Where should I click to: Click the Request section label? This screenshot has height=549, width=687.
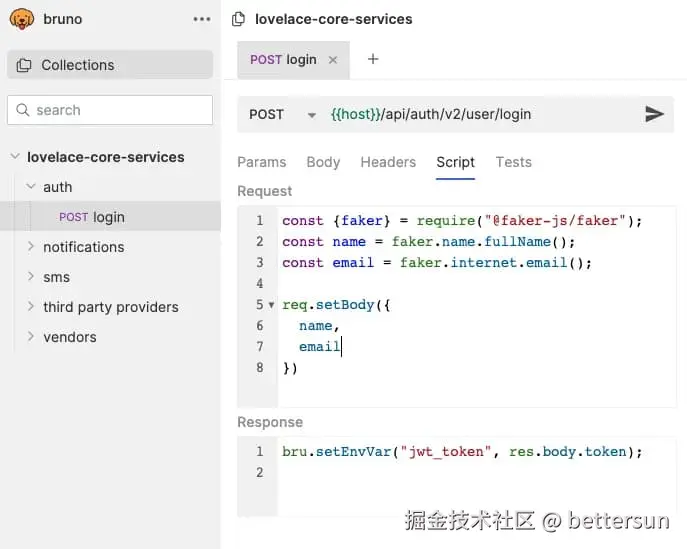[264, 191]
